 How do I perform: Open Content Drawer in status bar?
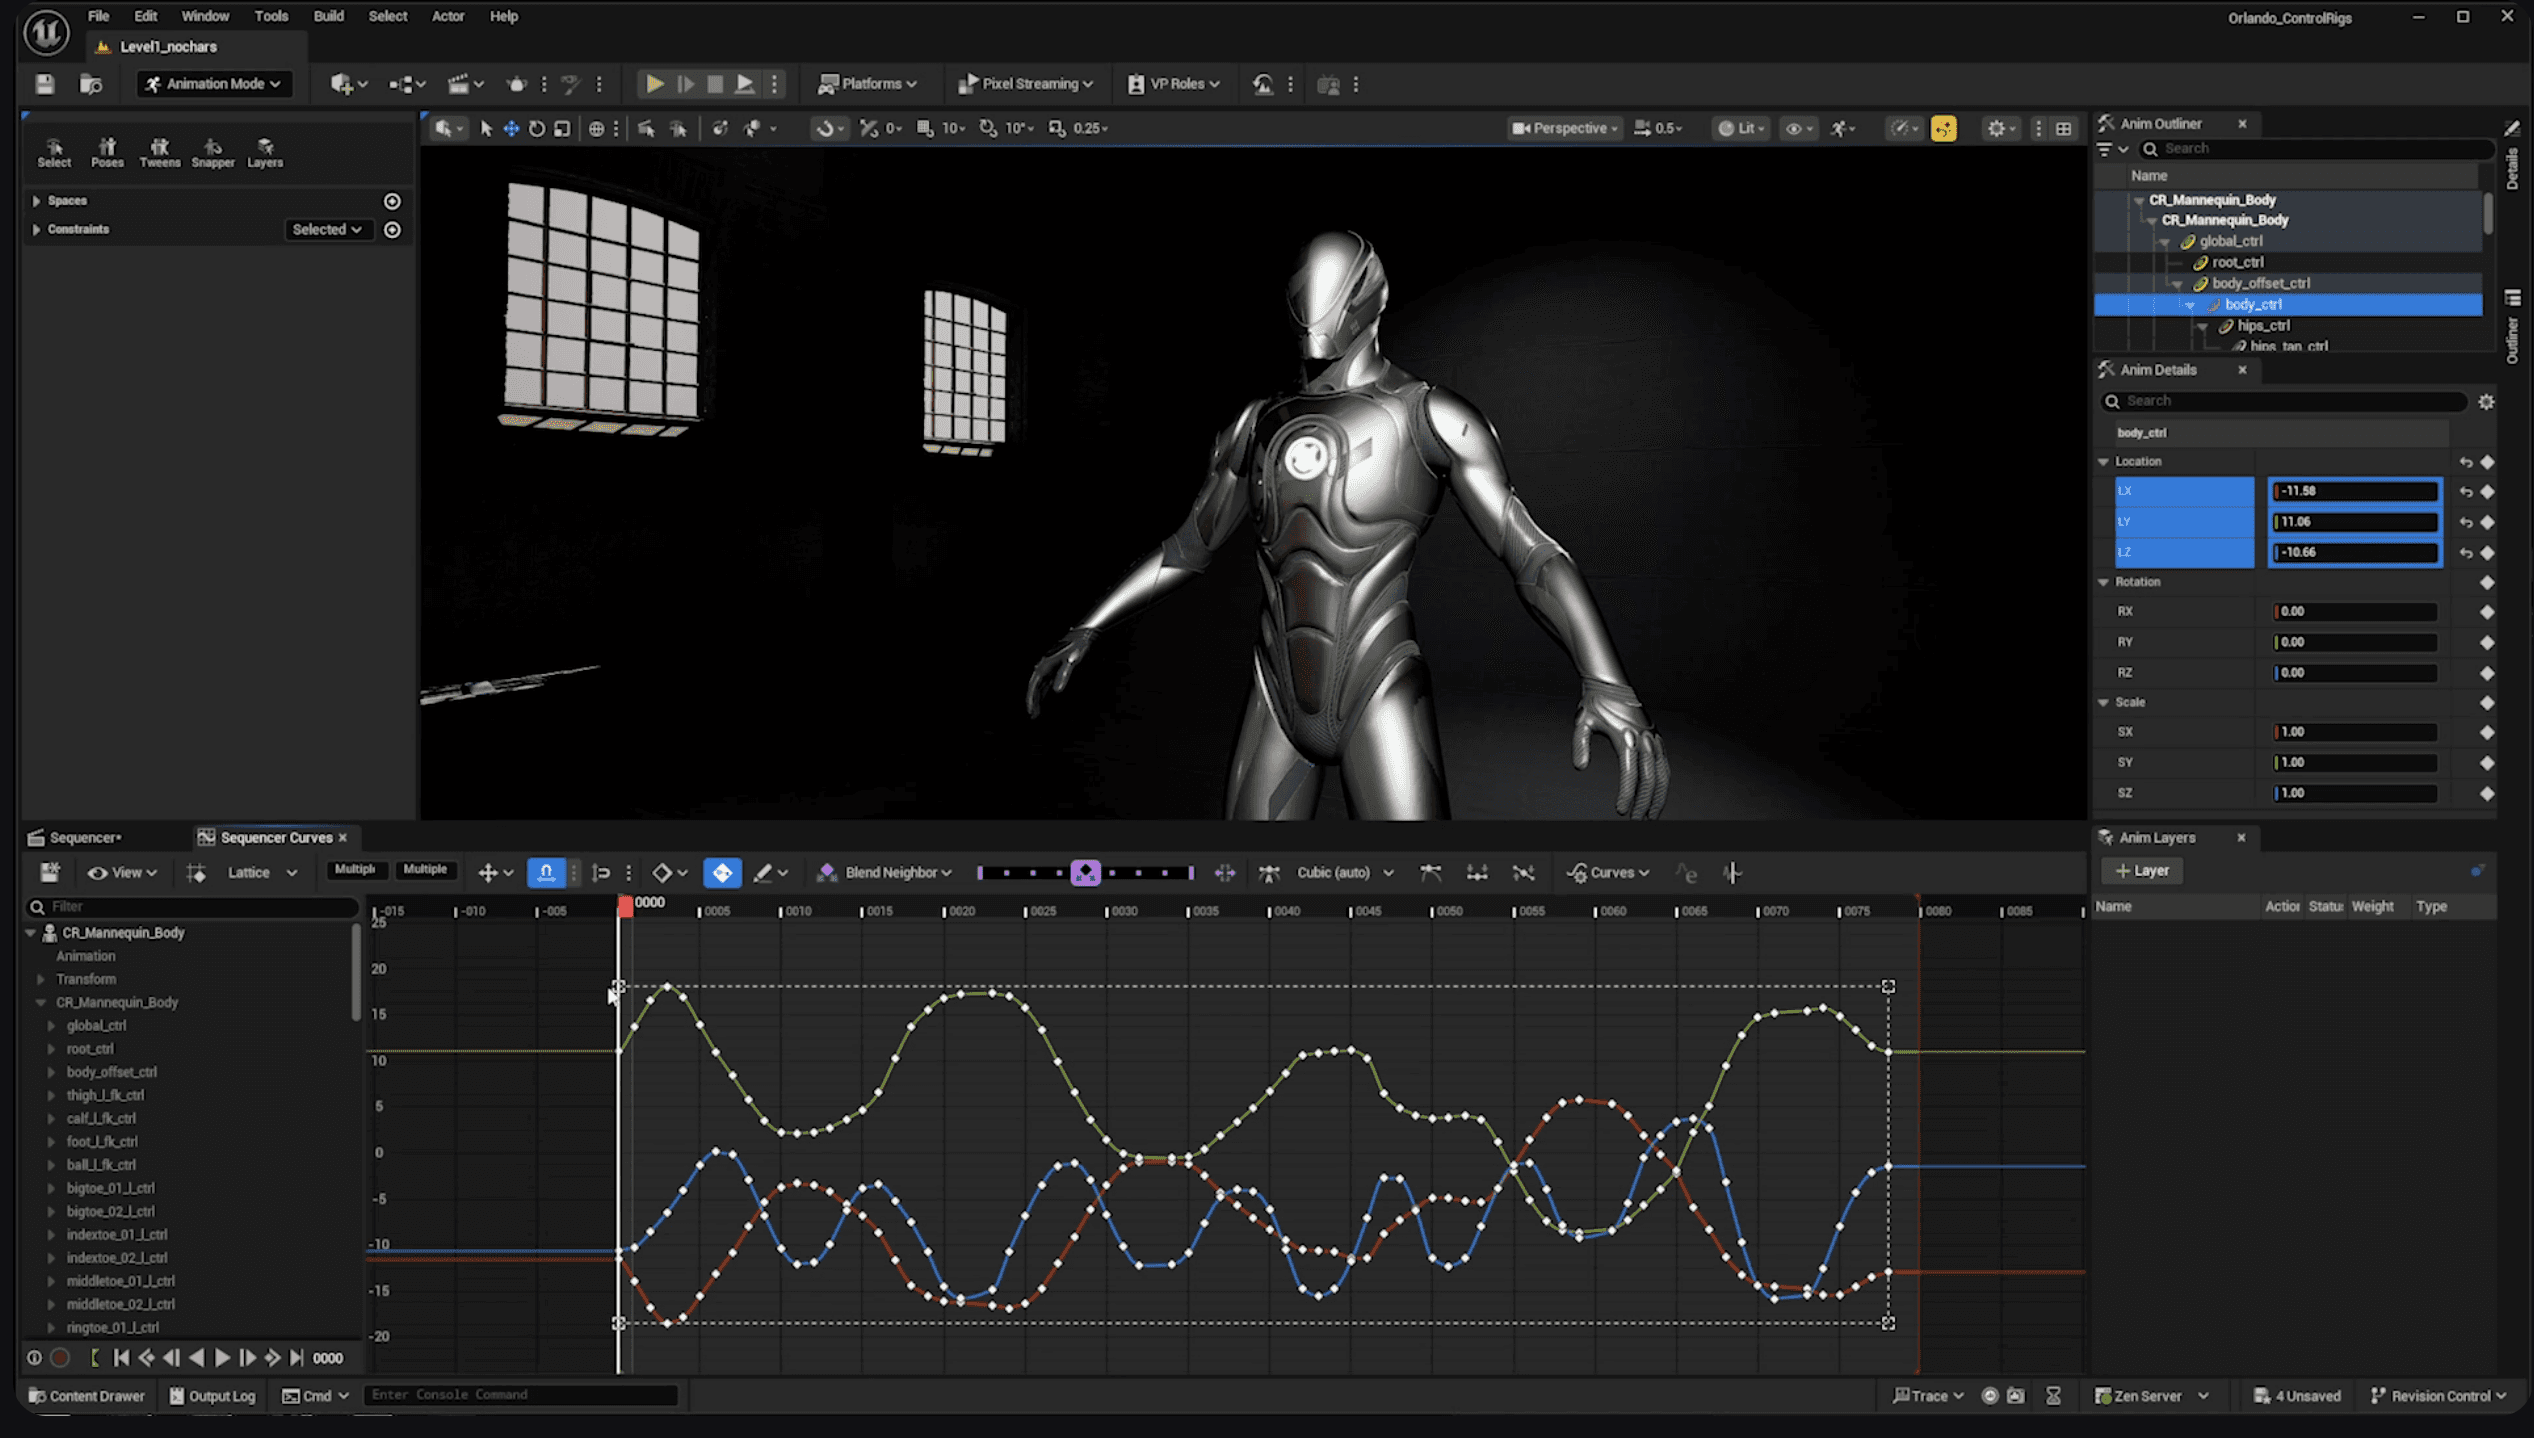[x=86, y=1396]
